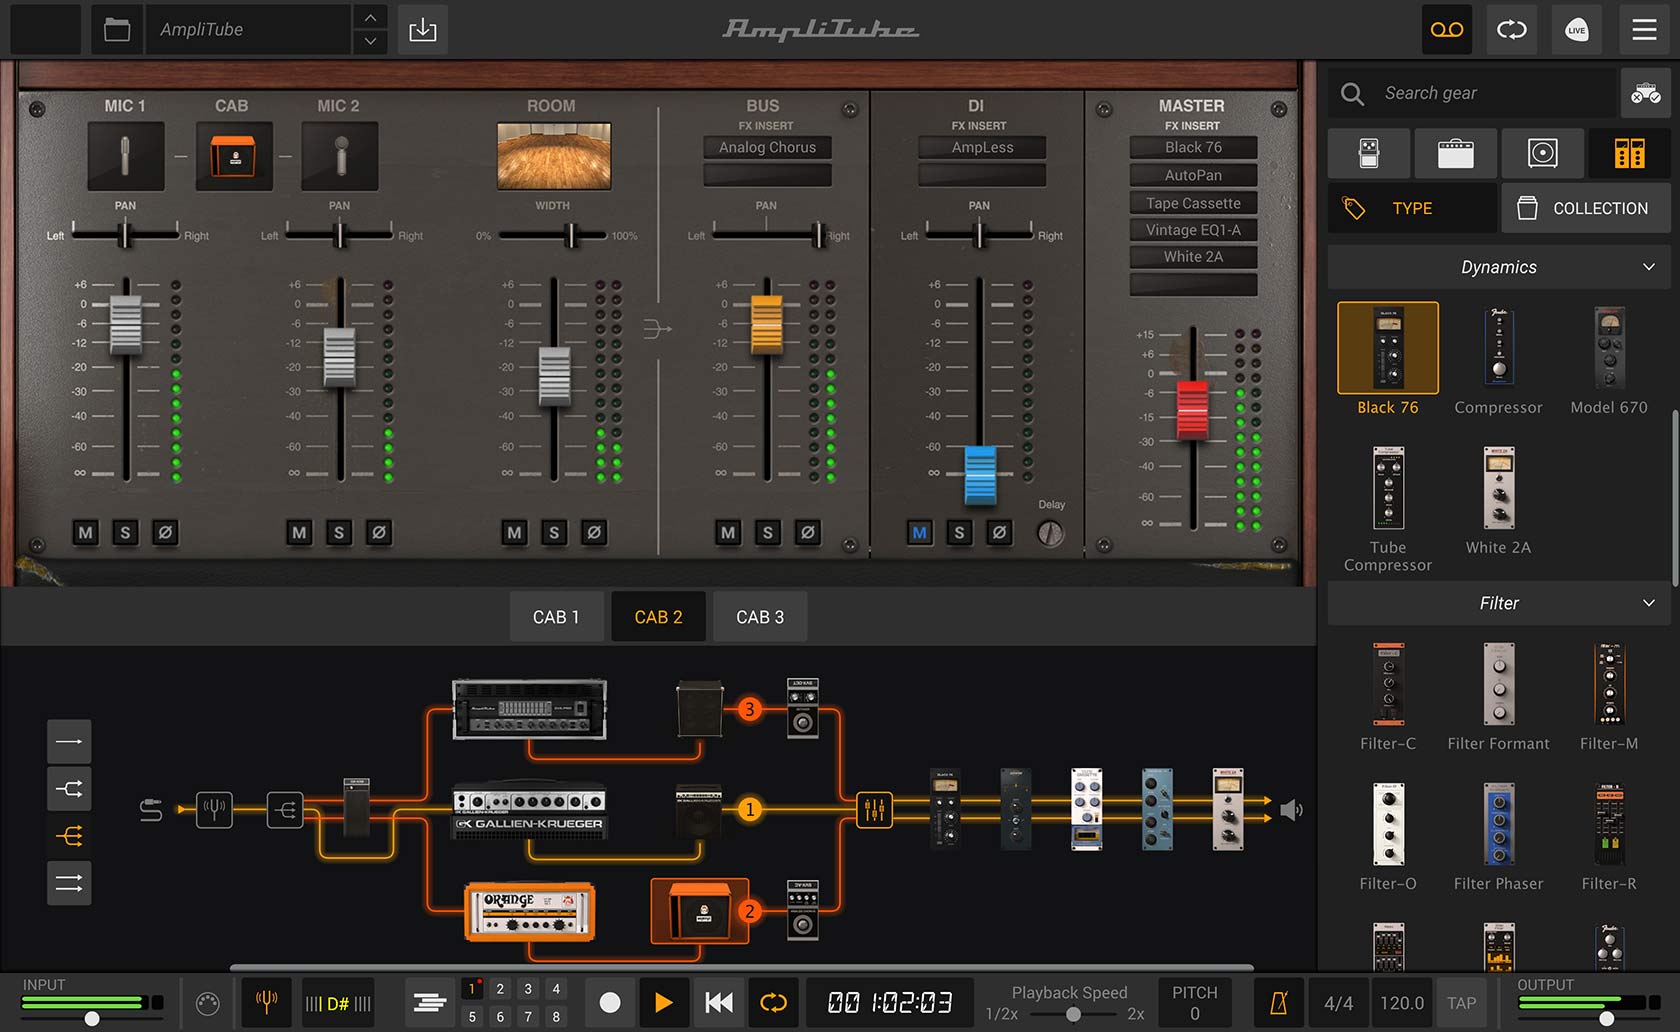Open the Live mode icon

click(x=1577, y=30)
